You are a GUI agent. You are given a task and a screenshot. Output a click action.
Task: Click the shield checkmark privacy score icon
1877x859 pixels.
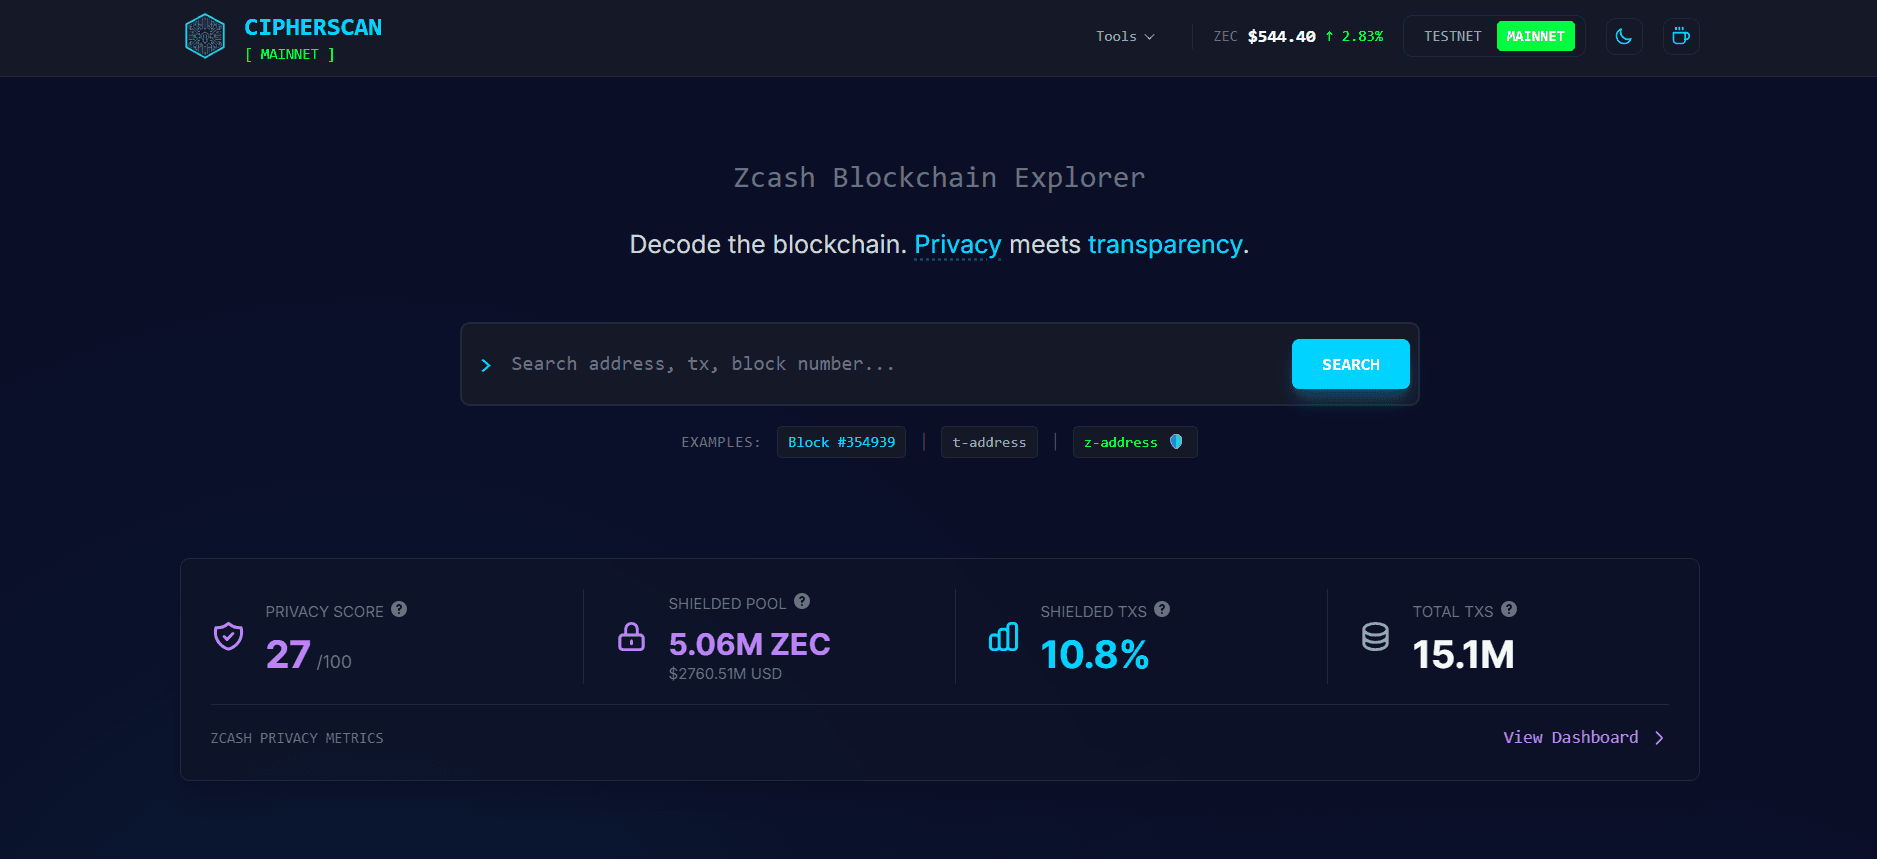[x=229, y=636]
